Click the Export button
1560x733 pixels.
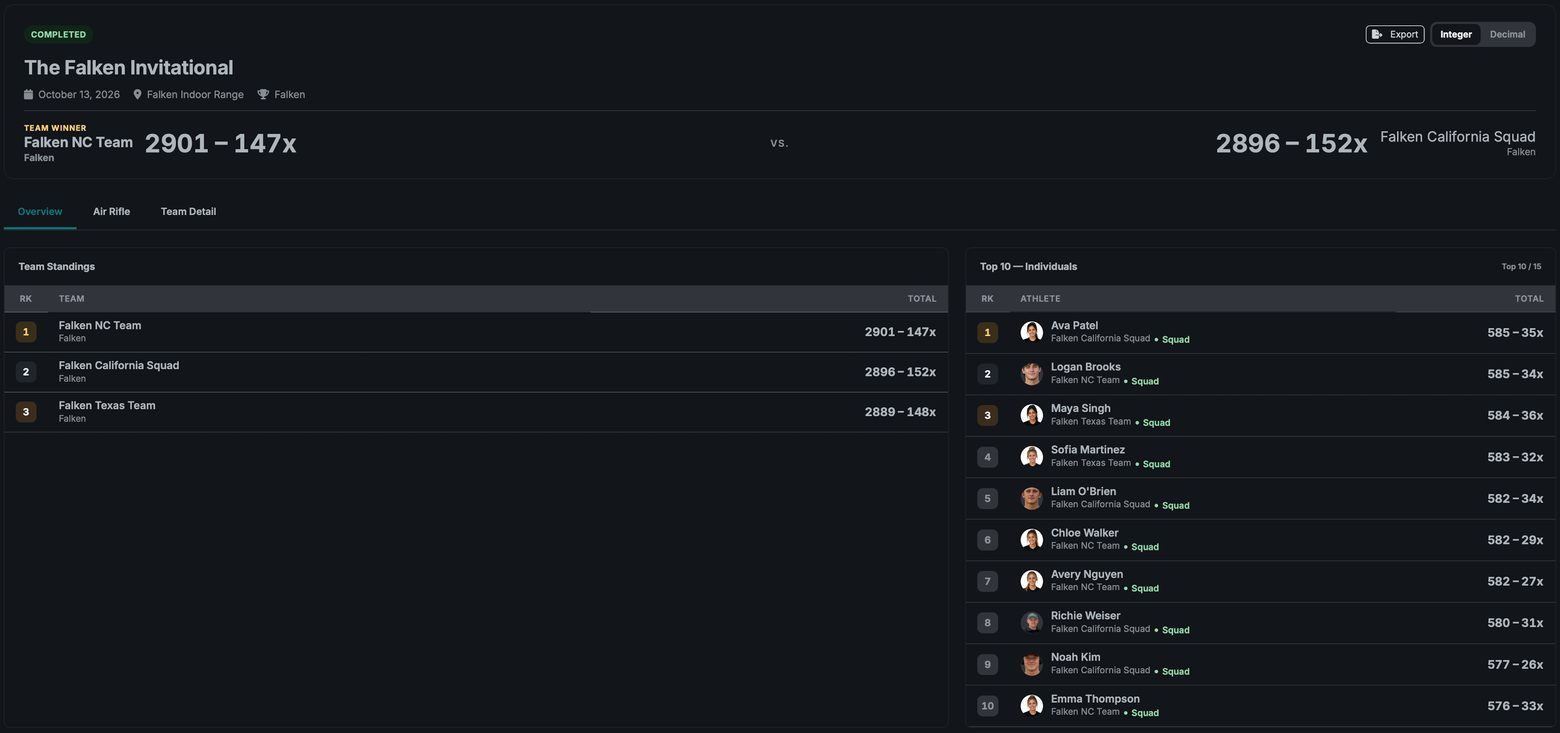point(1395,34)
